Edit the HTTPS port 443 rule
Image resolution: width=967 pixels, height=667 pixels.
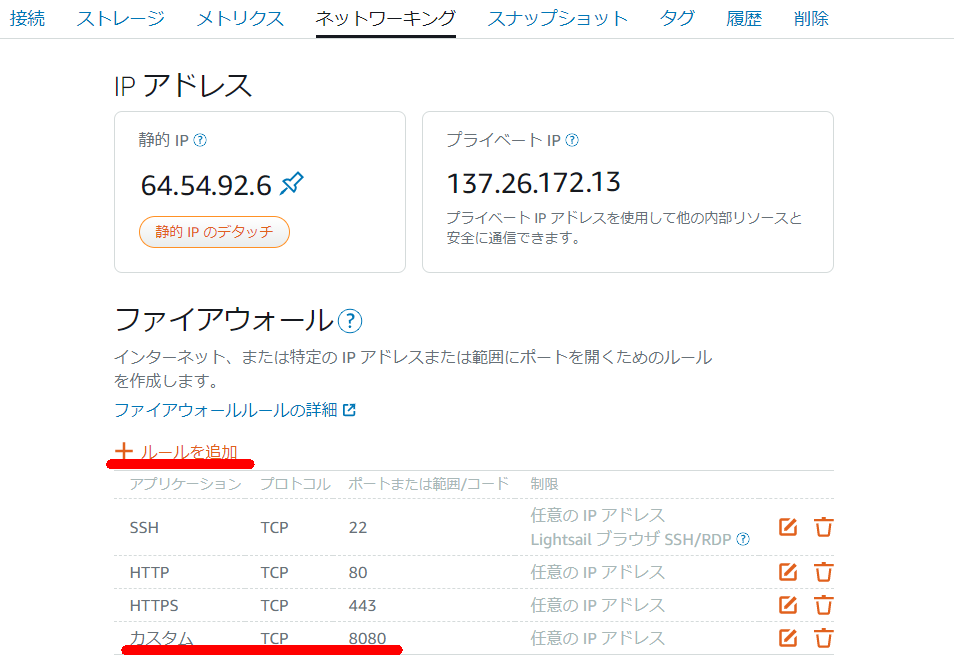(788, 605)
